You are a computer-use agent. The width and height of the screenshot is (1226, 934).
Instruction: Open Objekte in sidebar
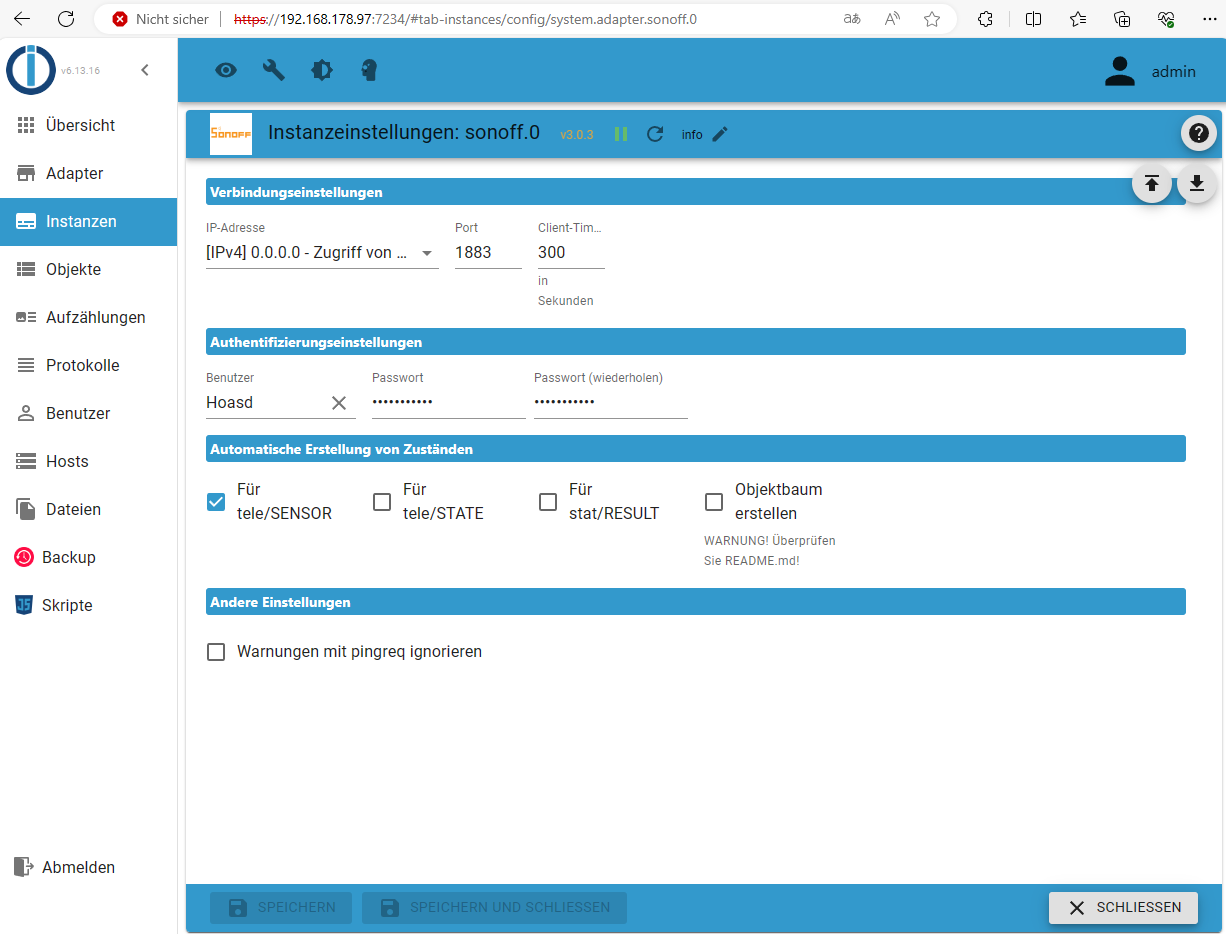coord(89,269)
